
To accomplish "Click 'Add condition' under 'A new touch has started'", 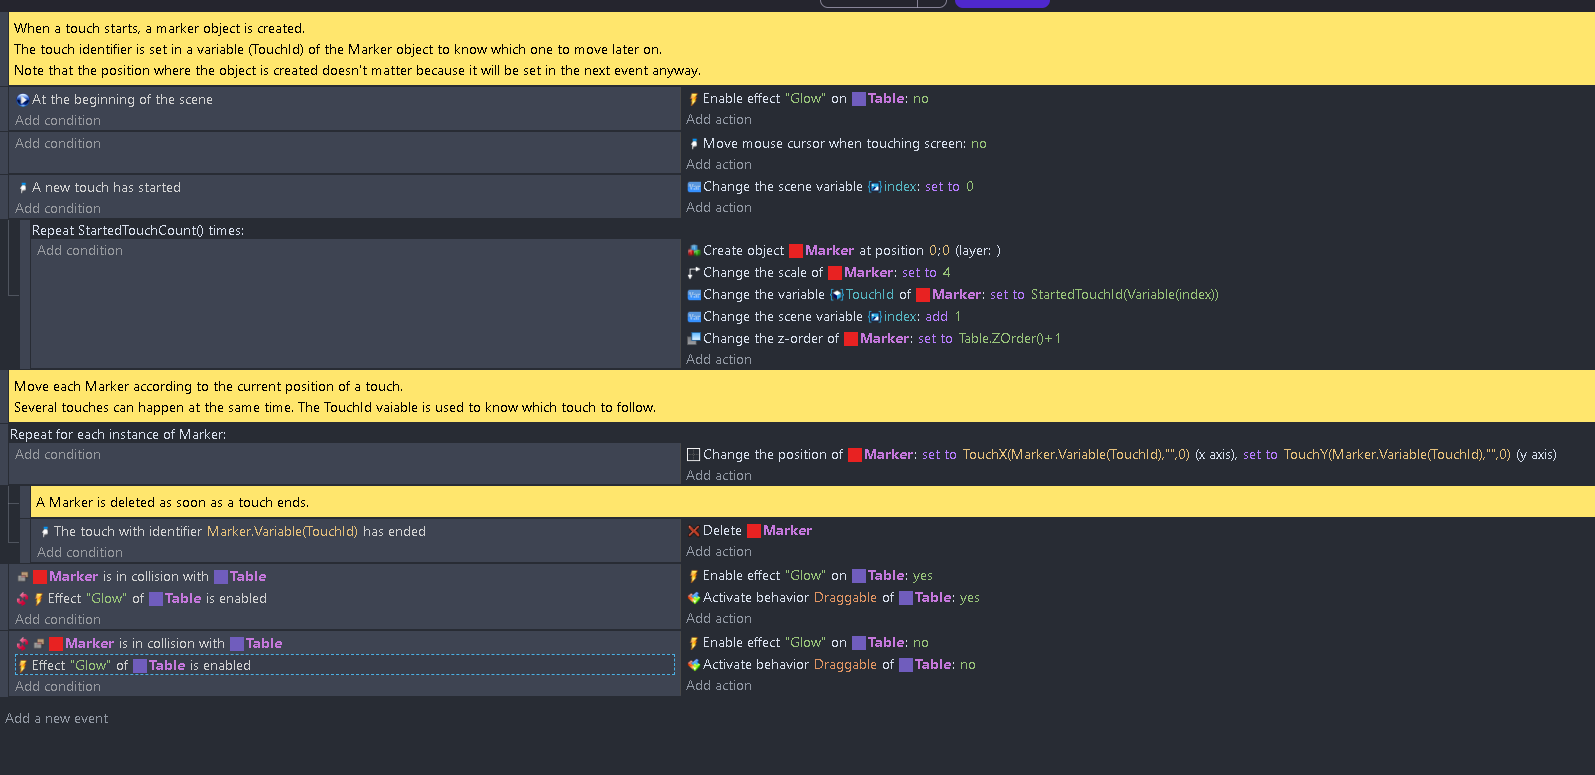I will coord(58,209).
